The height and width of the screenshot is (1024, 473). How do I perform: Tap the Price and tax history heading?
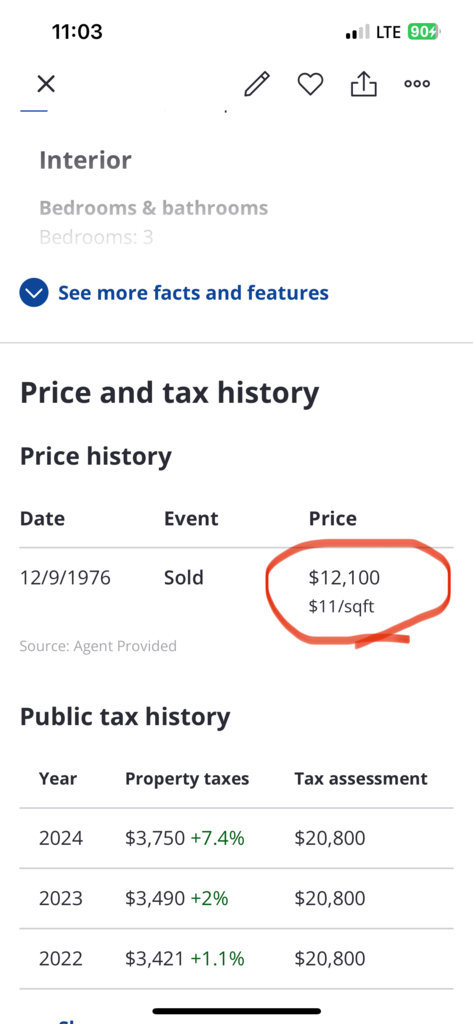click(170, 394)
